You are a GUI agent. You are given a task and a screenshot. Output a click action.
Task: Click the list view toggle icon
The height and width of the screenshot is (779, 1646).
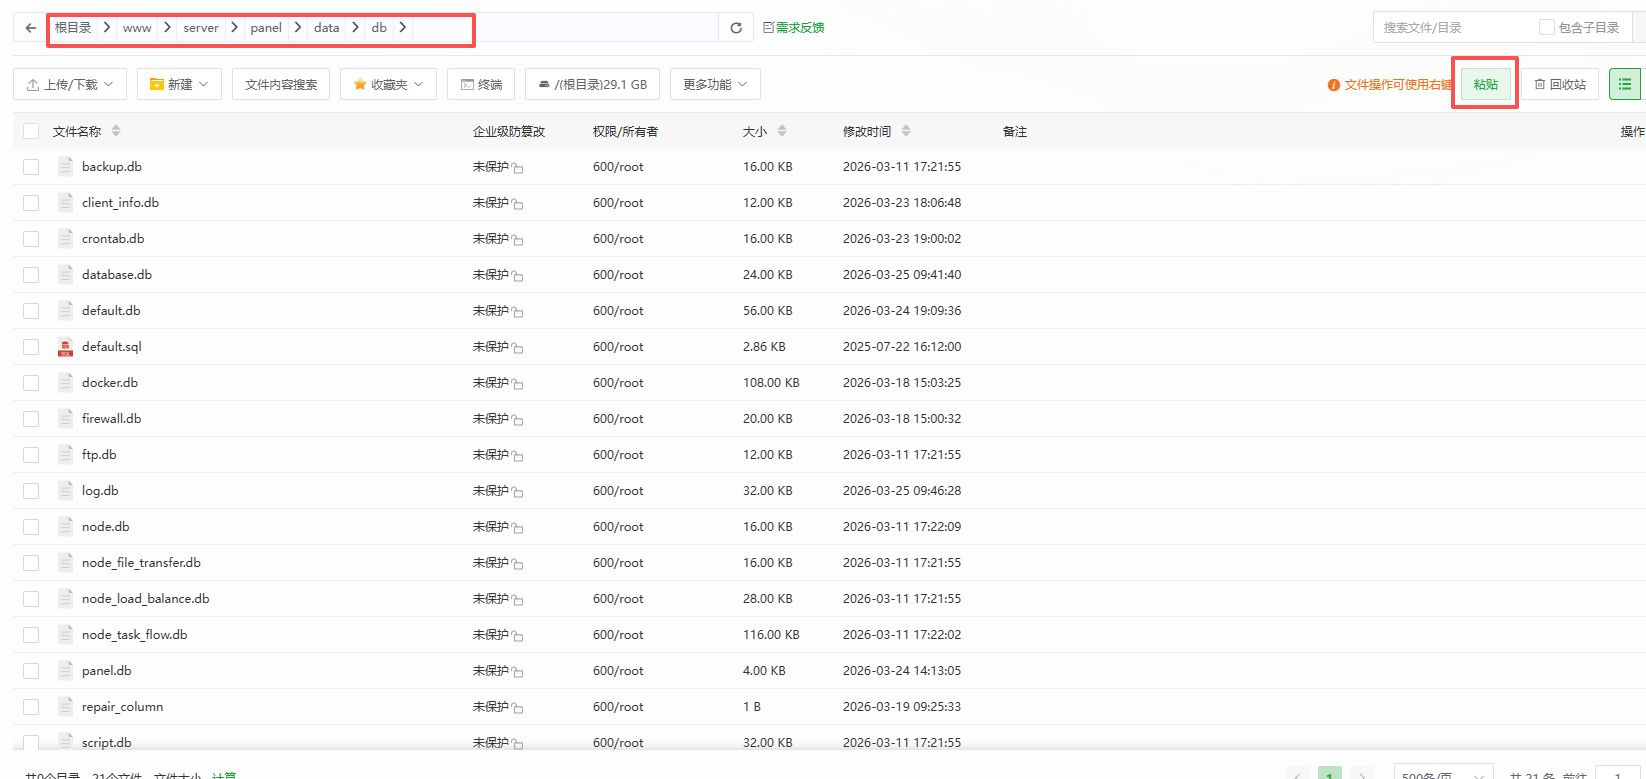click(x=1625, y=84)
